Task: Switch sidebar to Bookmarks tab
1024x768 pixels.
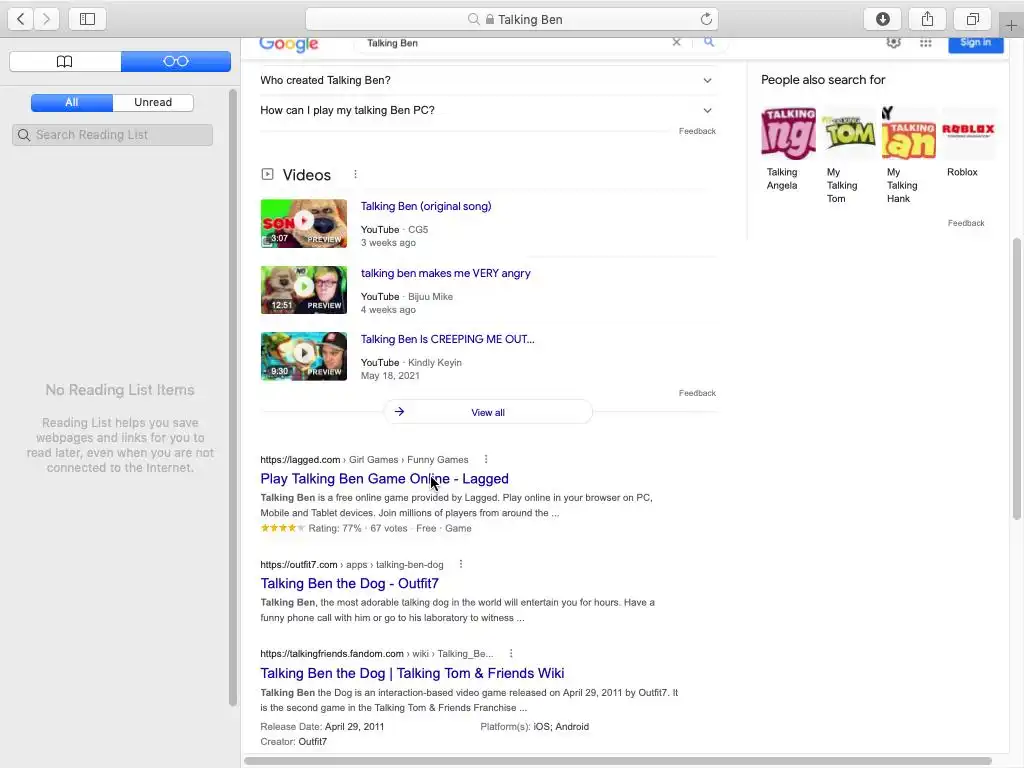Action: pyautogui.click(x=65, y=61)
